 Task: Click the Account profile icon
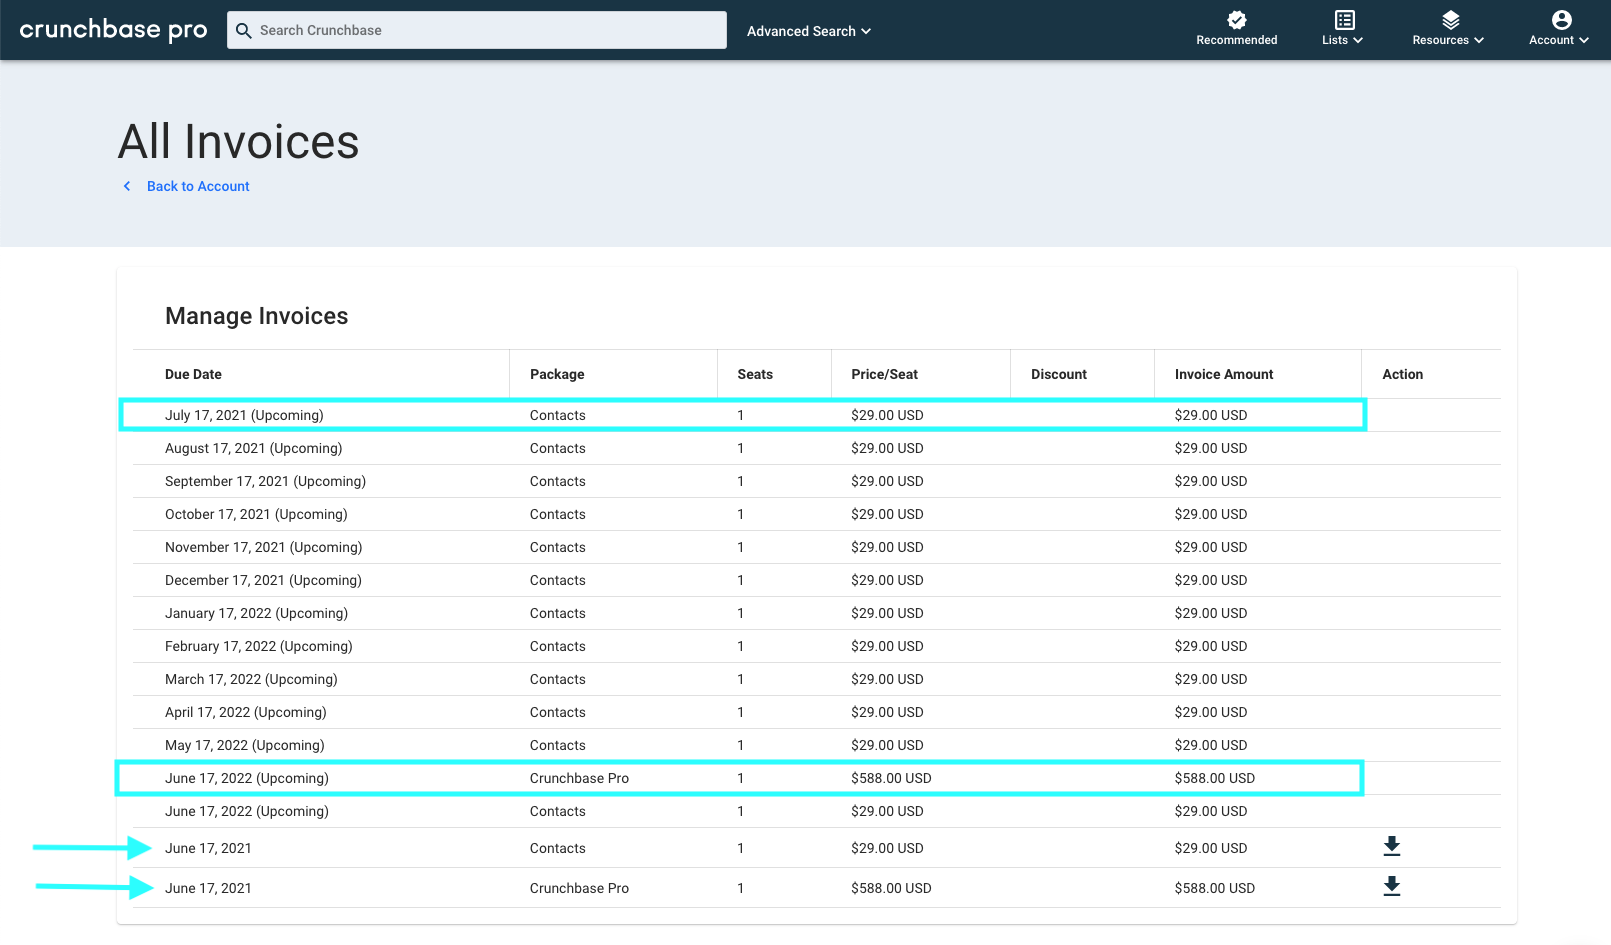pyautogui.click(x=1562, y=20)
